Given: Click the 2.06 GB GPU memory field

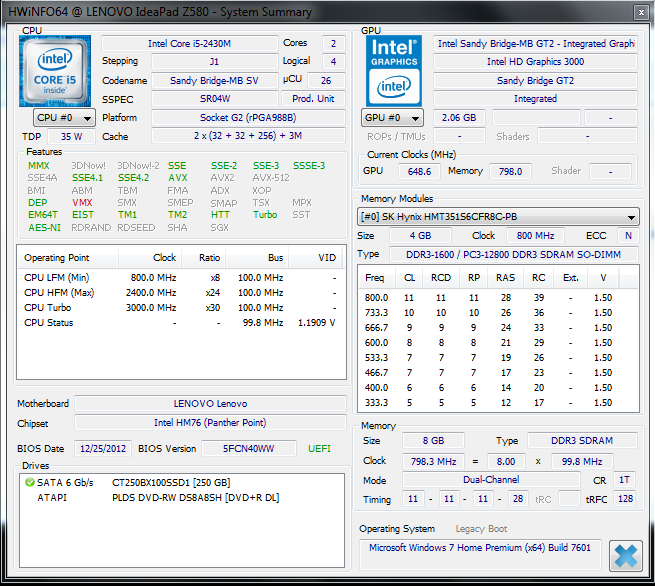Looking at the screenshot, I should 459,117.
